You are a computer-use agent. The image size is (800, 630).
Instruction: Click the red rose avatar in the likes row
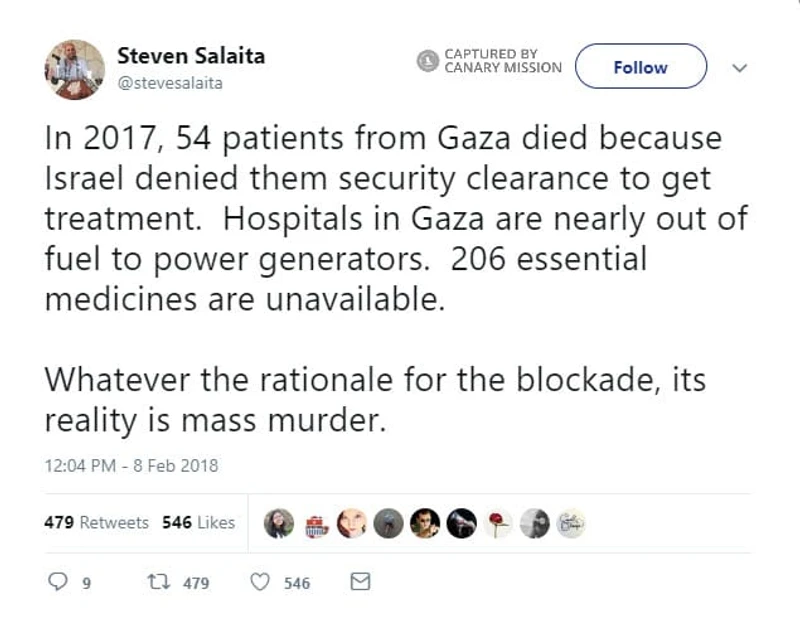coord(495,523)
